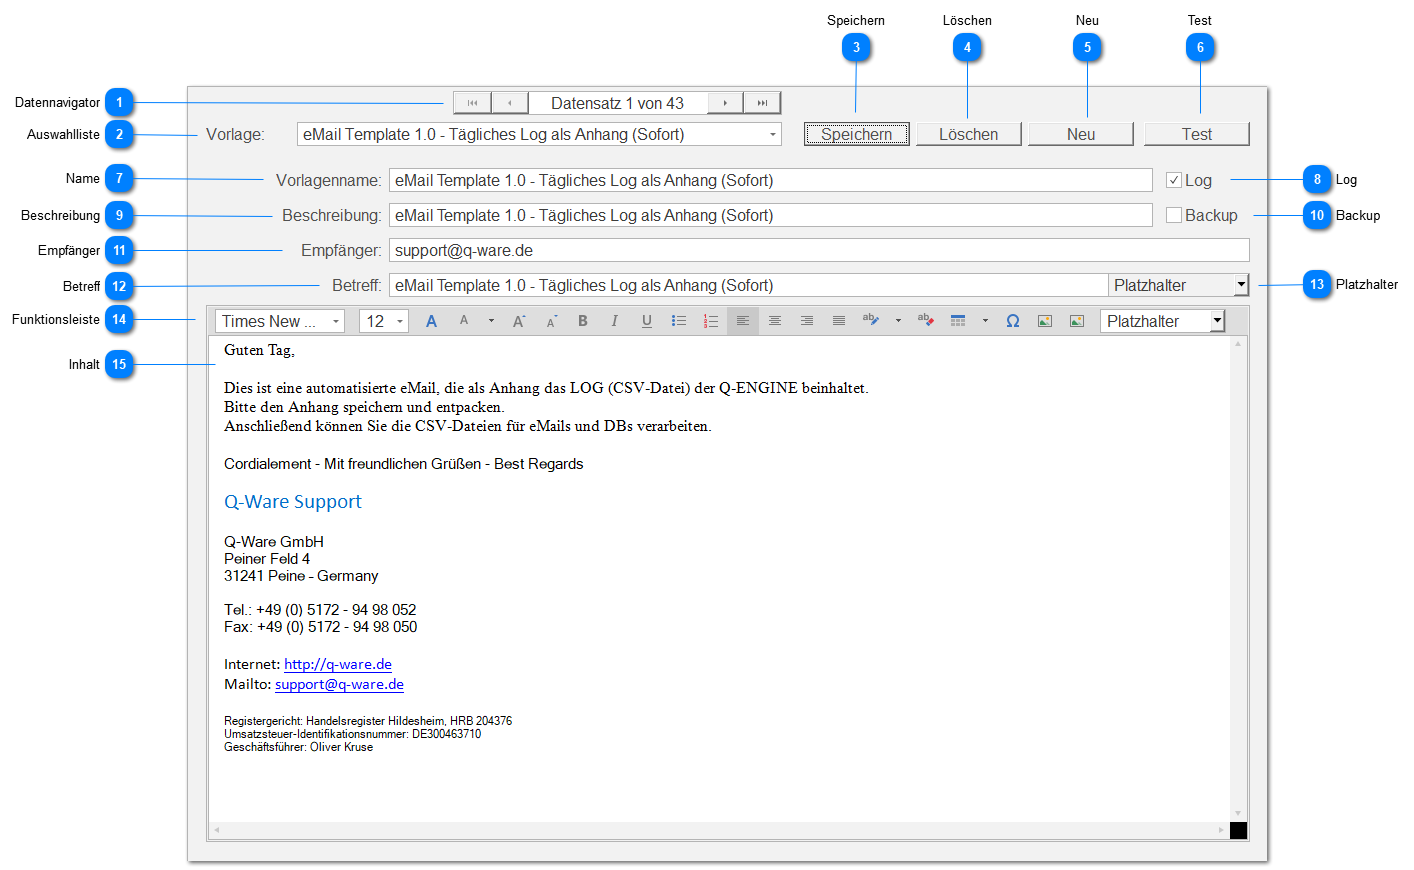The image size is (1414, 870).
Task: Insert a numbered list
Action: [x=711, y=321]
